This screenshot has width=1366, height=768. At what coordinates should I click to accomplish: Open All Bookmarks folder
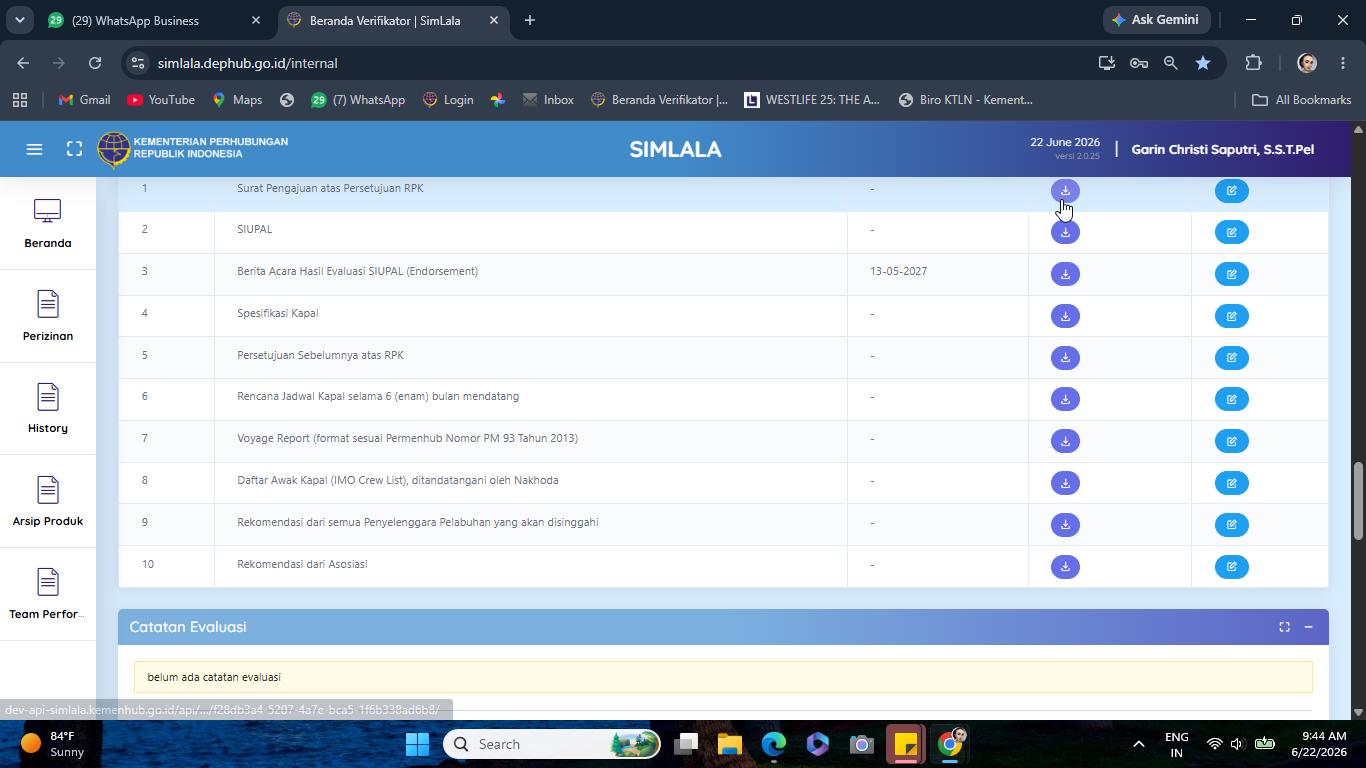1301,100
